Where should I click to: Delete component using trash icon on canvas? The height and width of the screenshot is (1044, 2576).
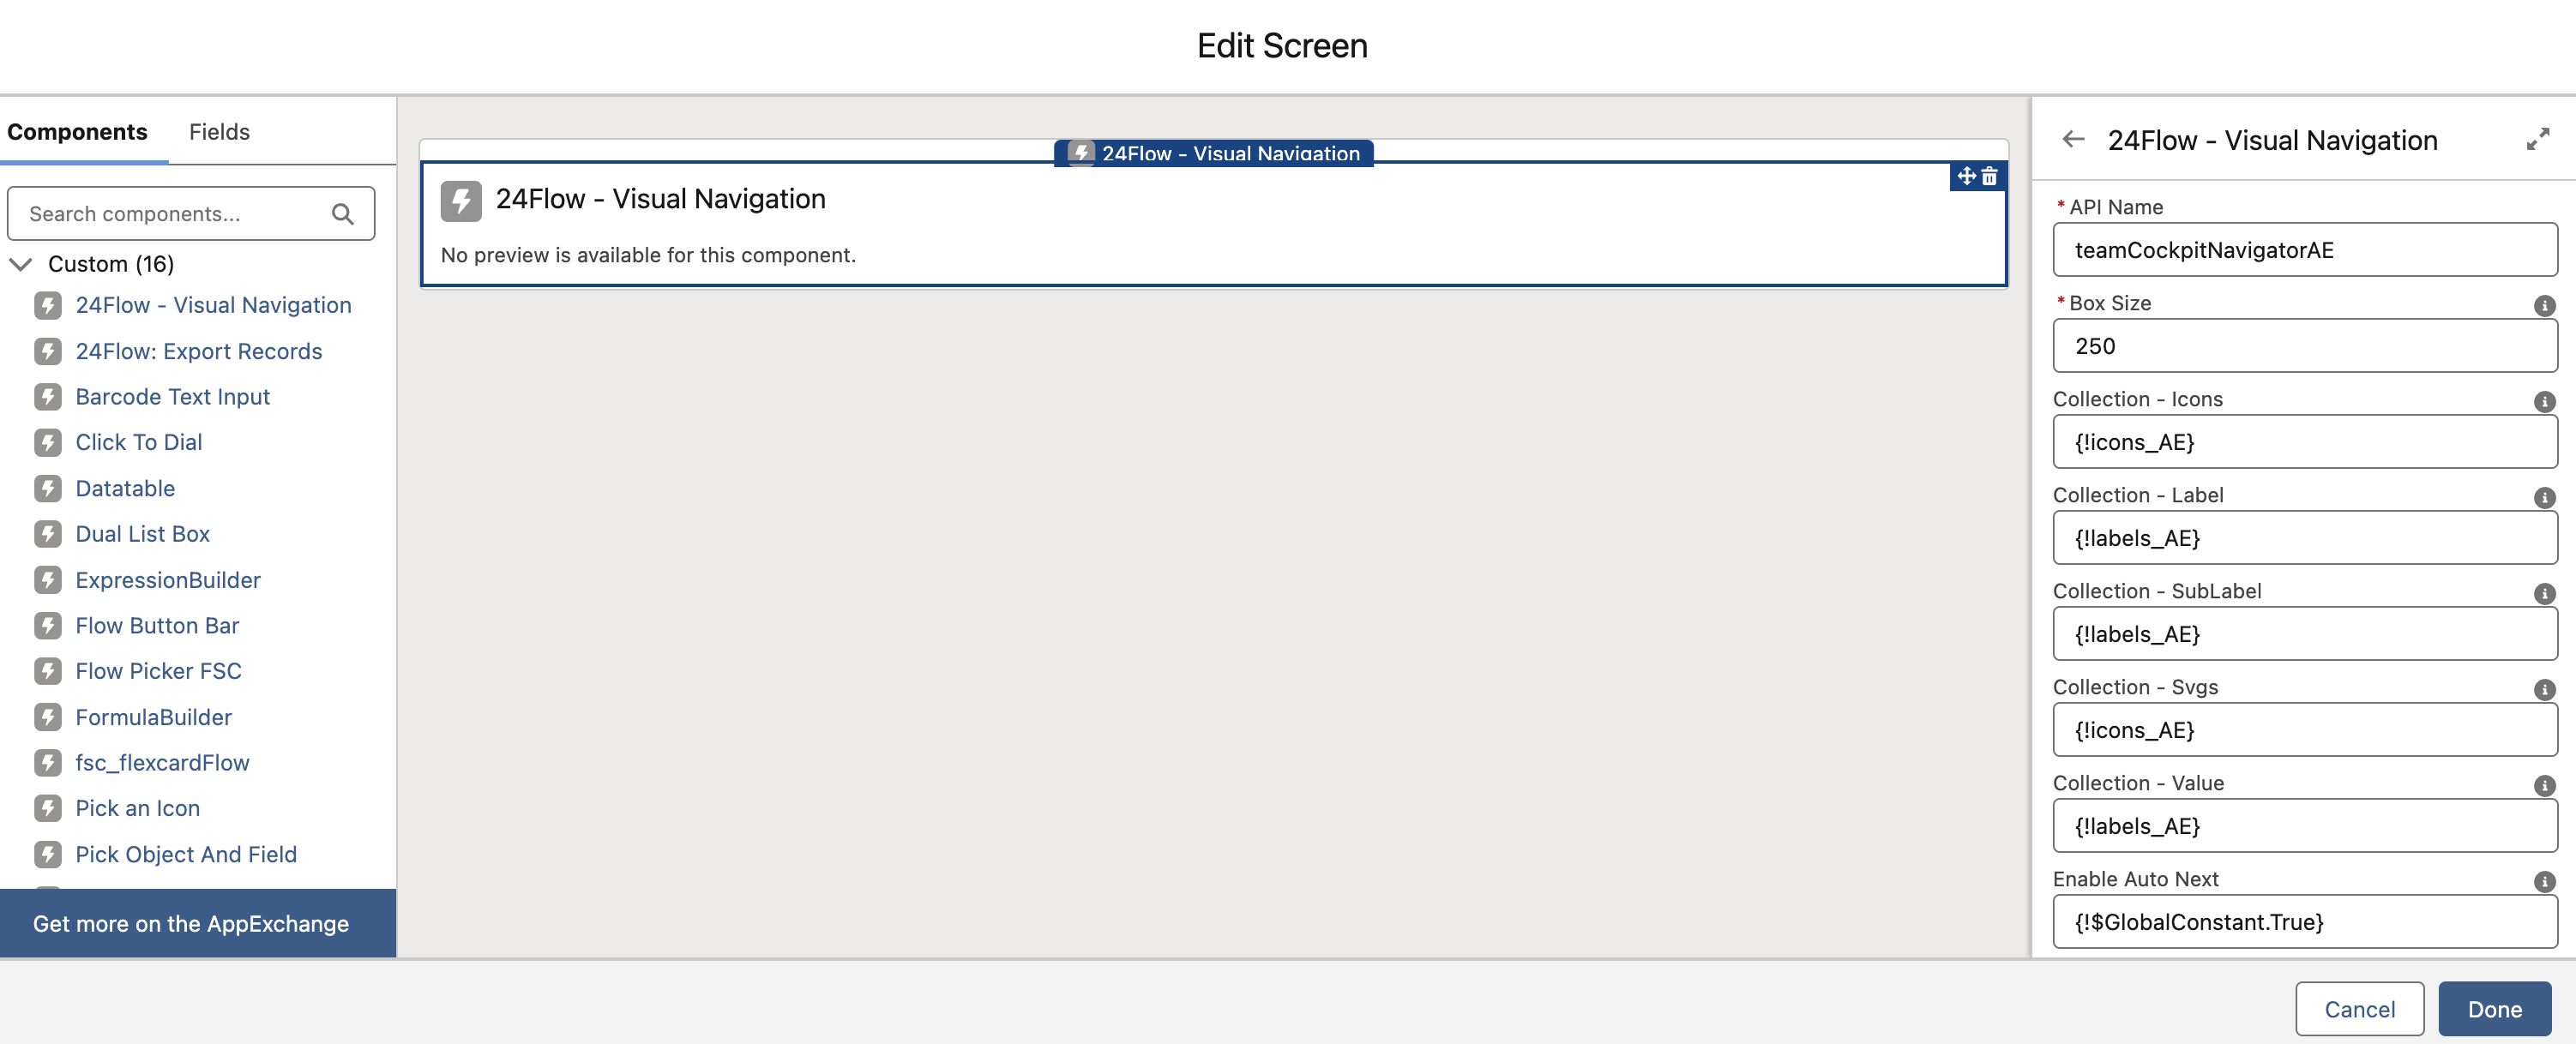click(x=1989, y=177)
